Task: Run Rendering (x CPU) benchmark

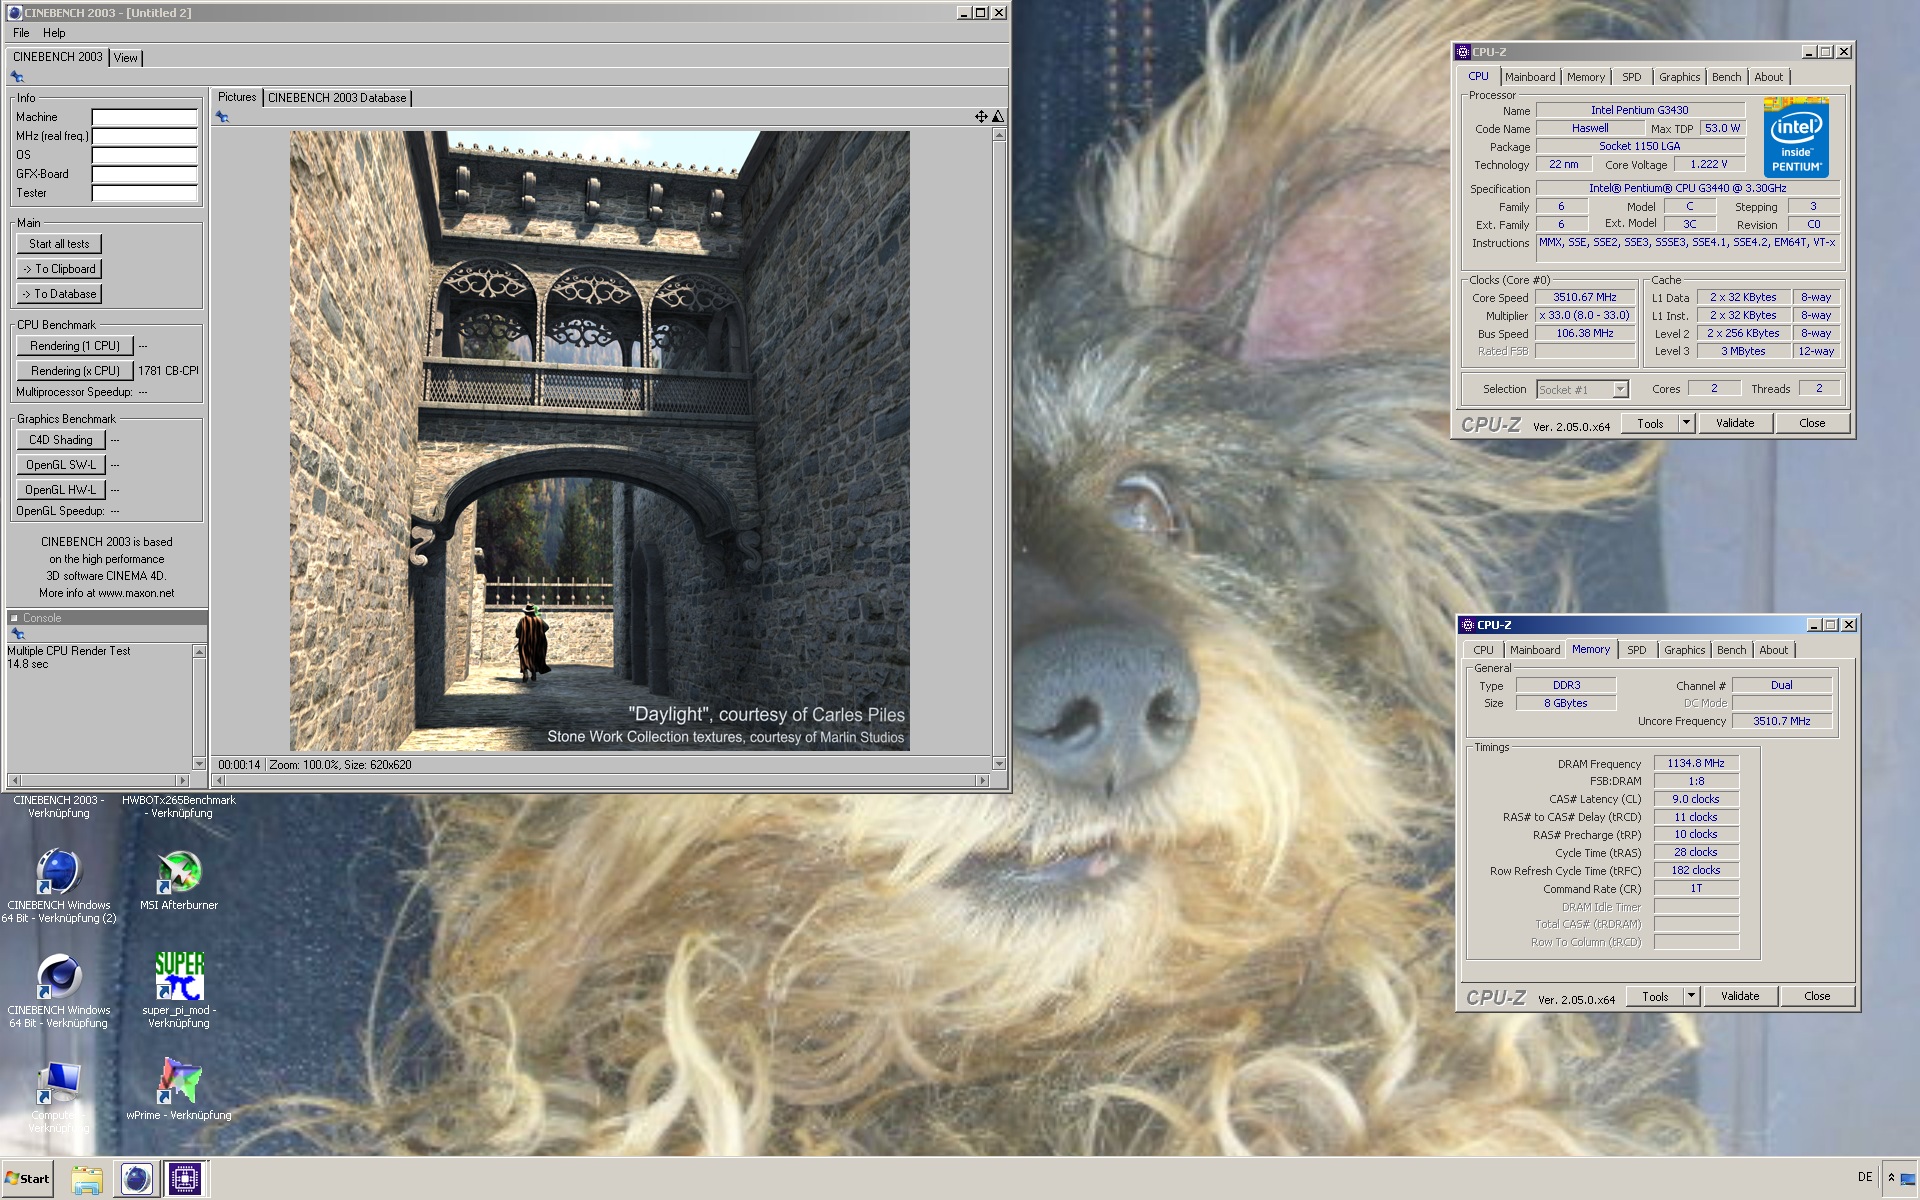Action: 75,371
